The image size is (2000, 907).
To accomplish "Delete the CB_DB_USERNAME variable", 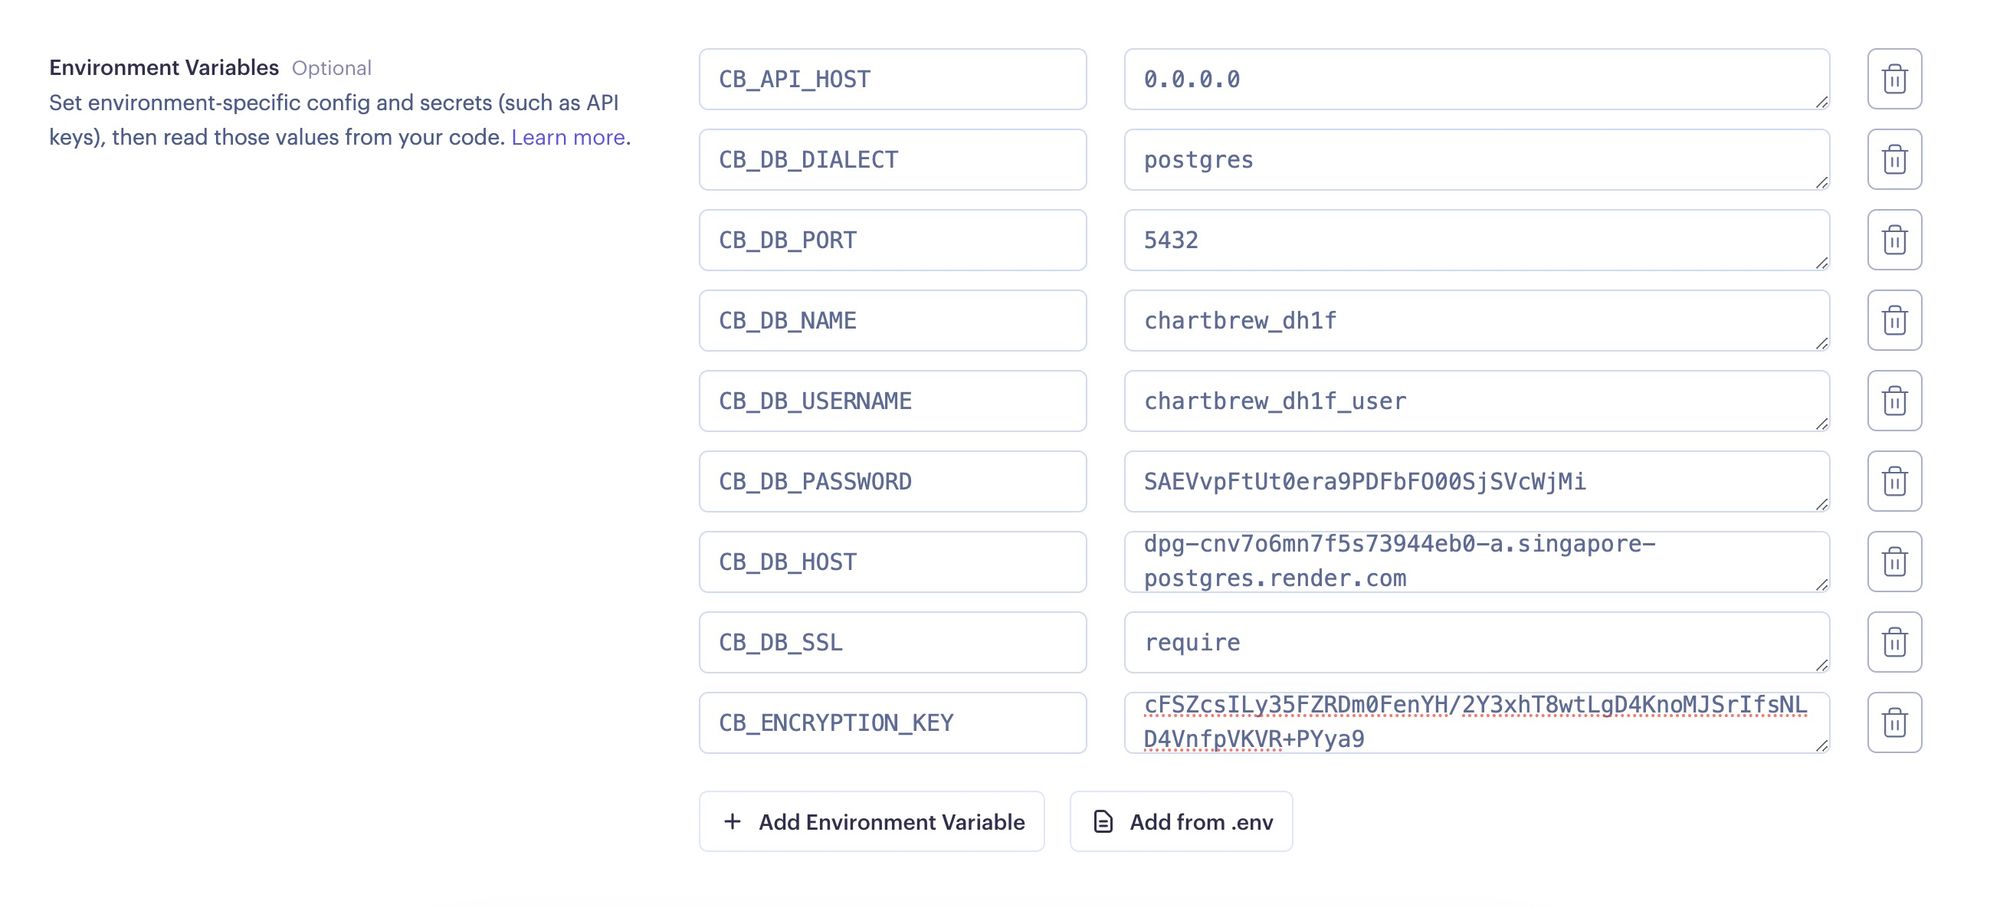I will click(x=1894, y=400).
